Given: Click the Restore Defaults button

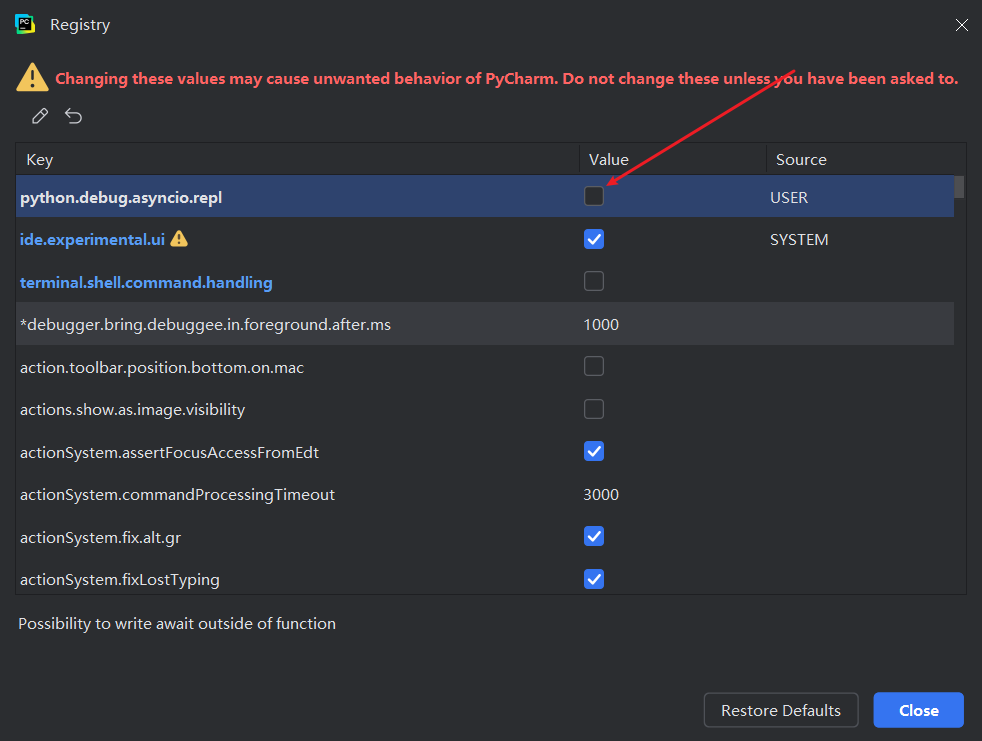Looking at the screenshot, I should pyautogui.click(x=780, y=710).
